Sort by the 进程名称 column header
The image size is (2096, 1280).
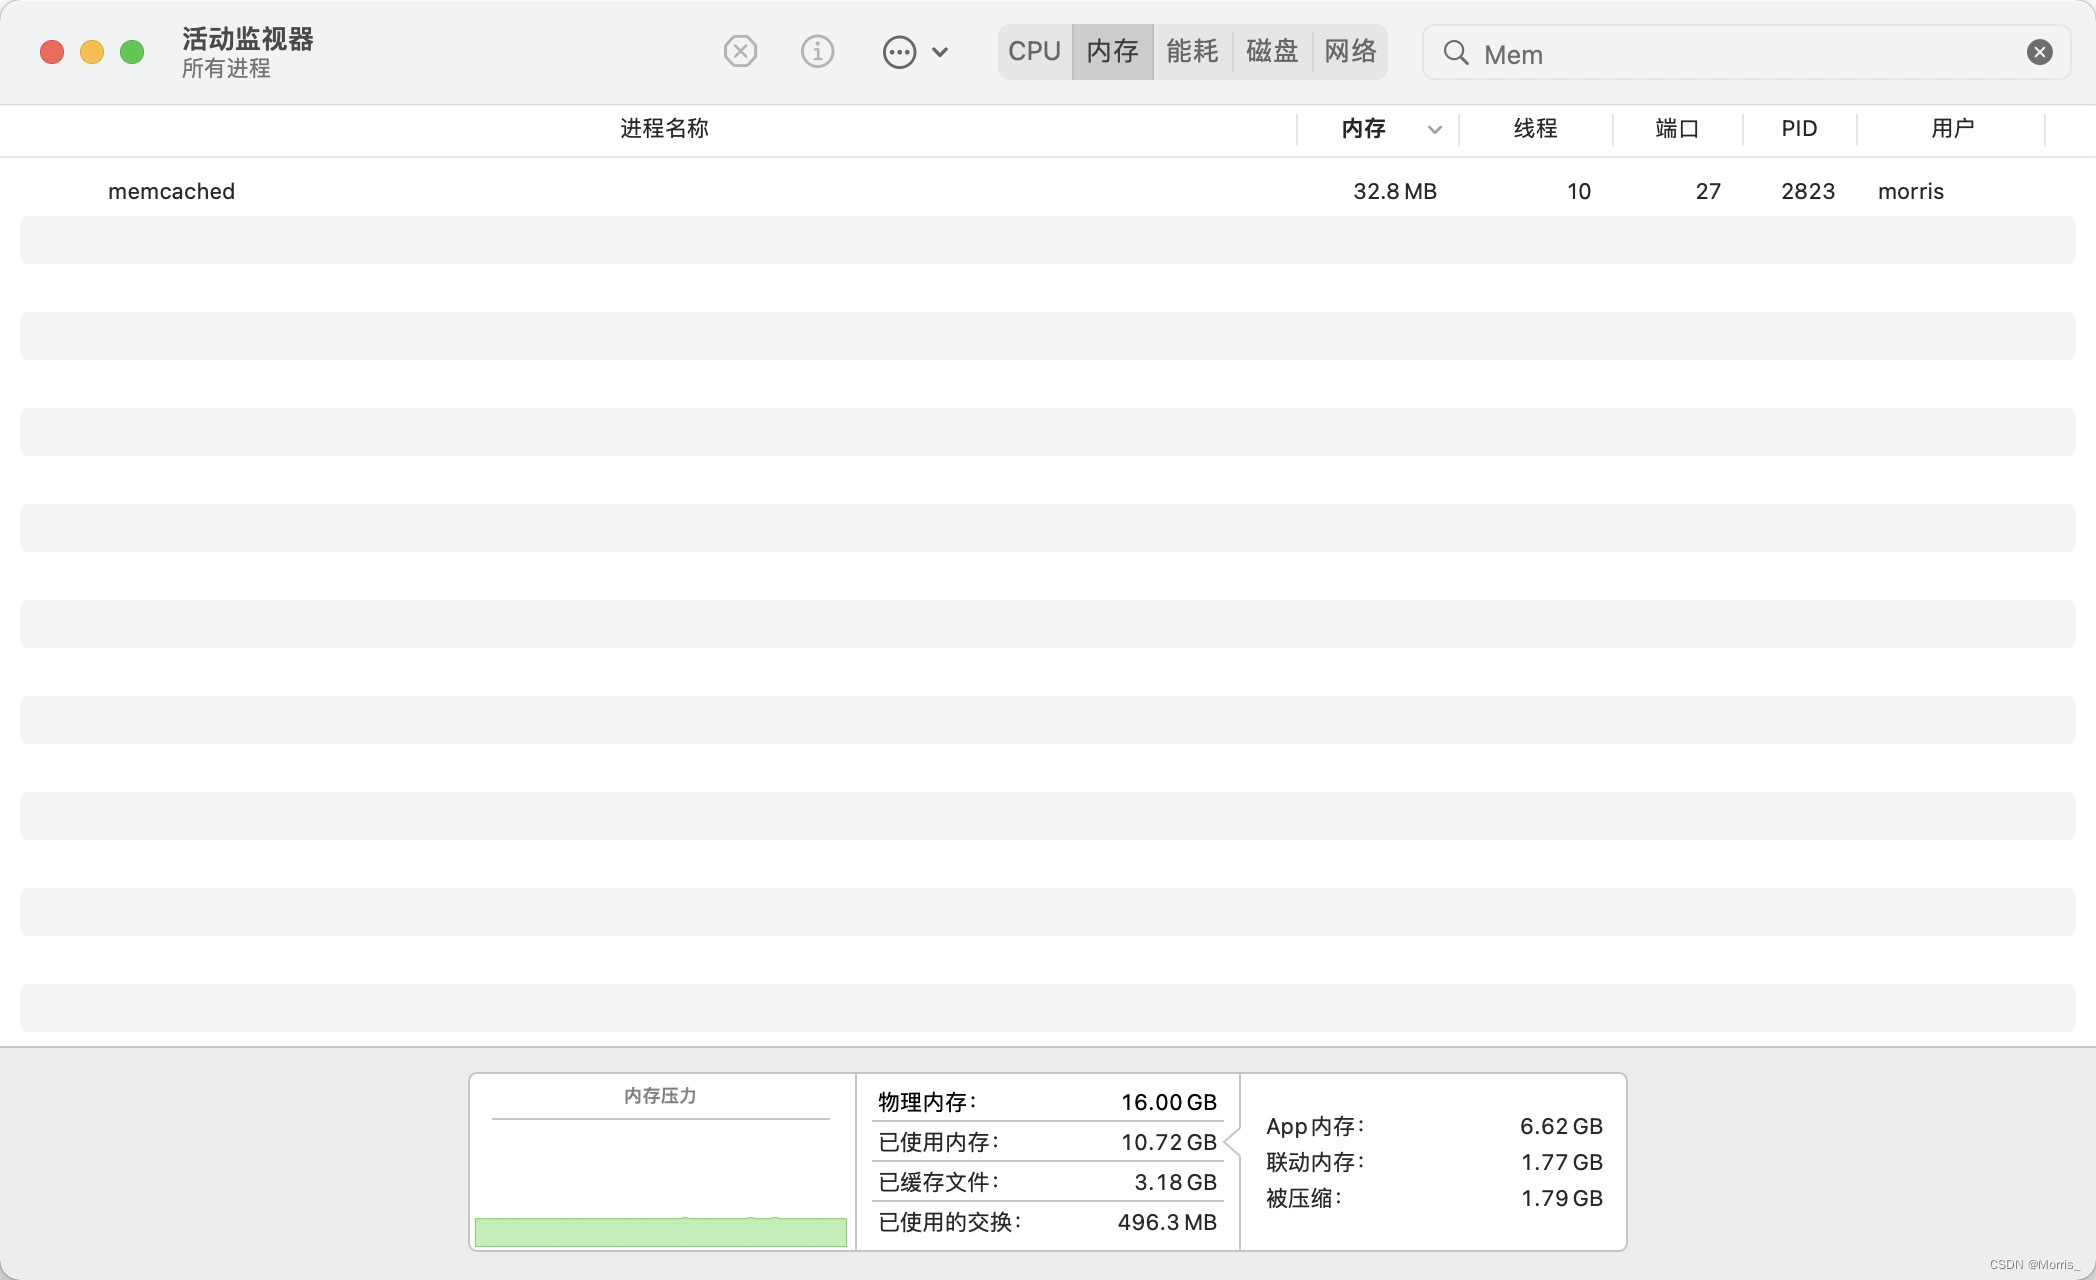664,129
